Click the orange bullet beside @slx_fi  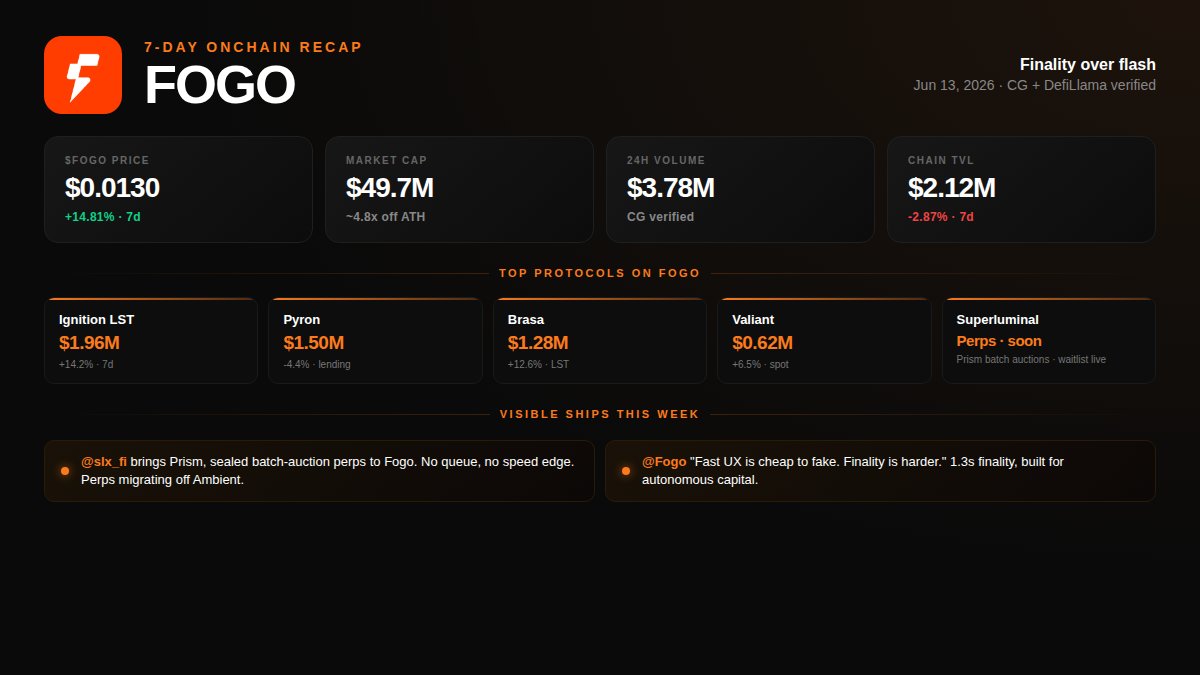tap(65, 470)
